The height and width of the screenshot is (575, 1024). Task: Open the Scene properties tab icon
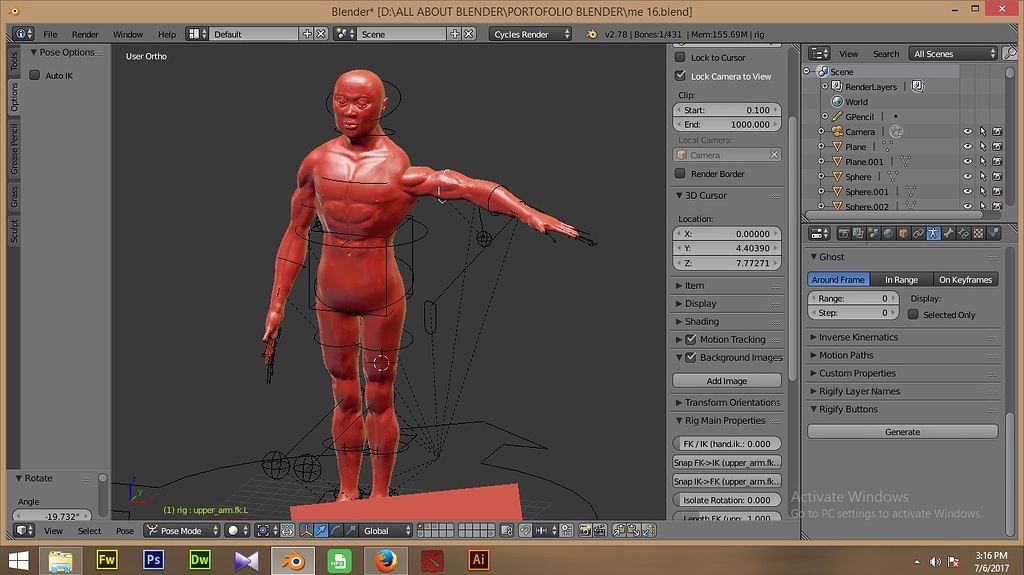(873, 233)
